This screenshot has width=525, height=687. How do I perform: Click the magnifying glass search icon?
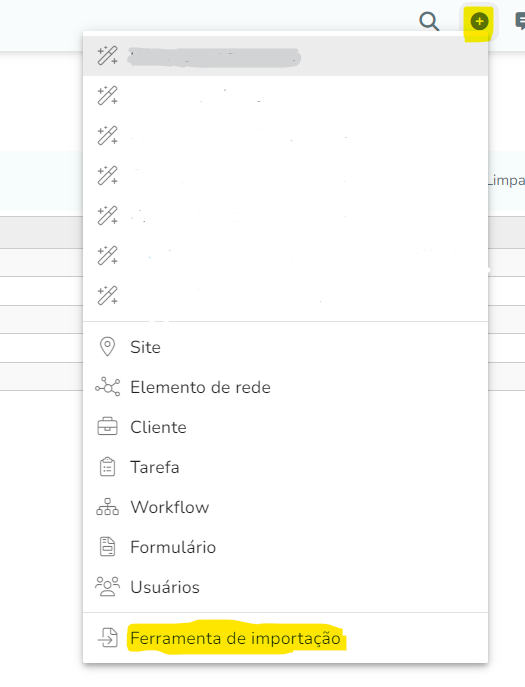429,21
